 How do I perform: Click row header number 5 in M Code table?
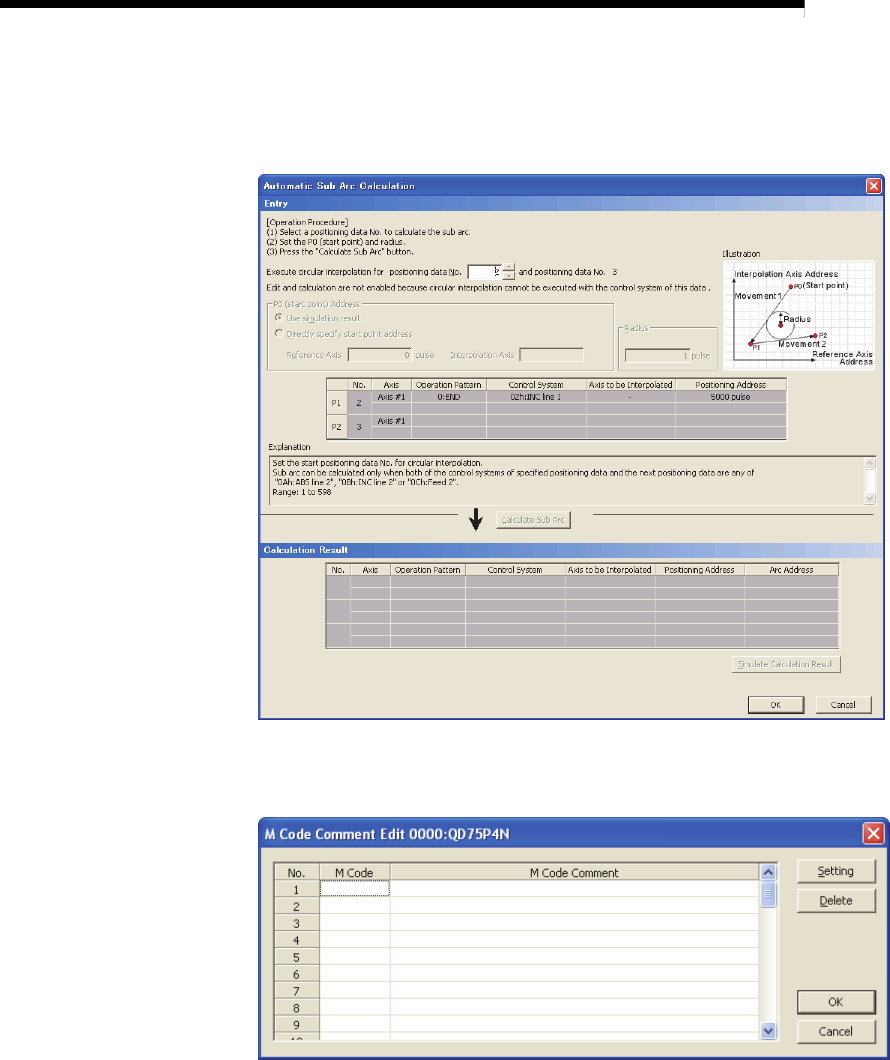point(296,957)
